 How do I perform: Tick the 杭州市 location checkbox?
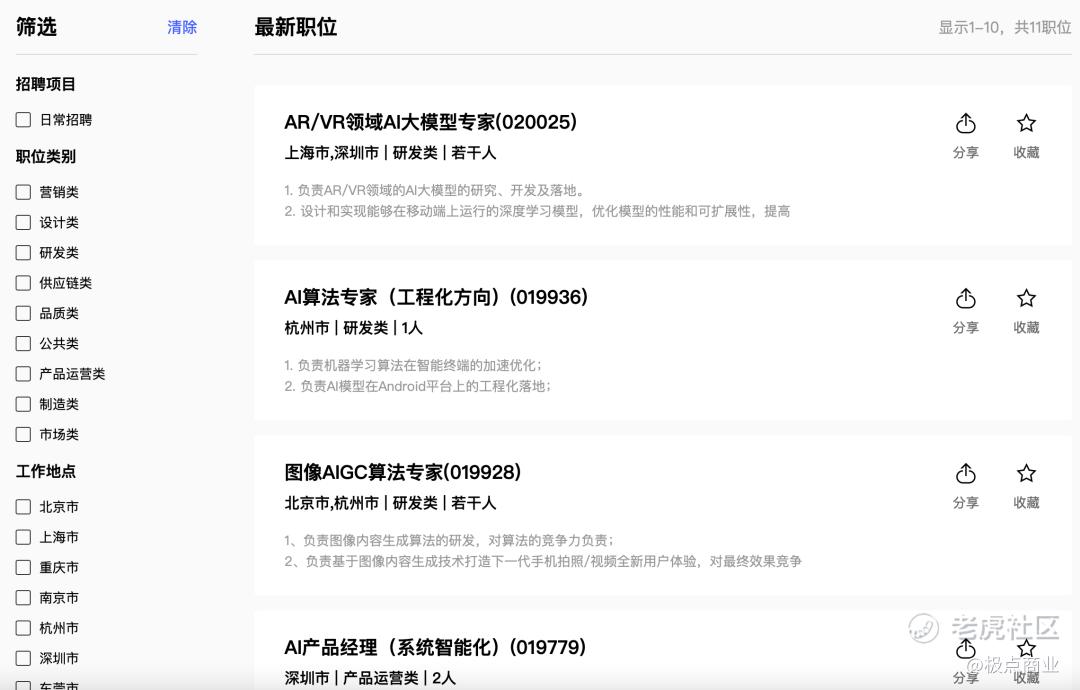pos(23,628)
